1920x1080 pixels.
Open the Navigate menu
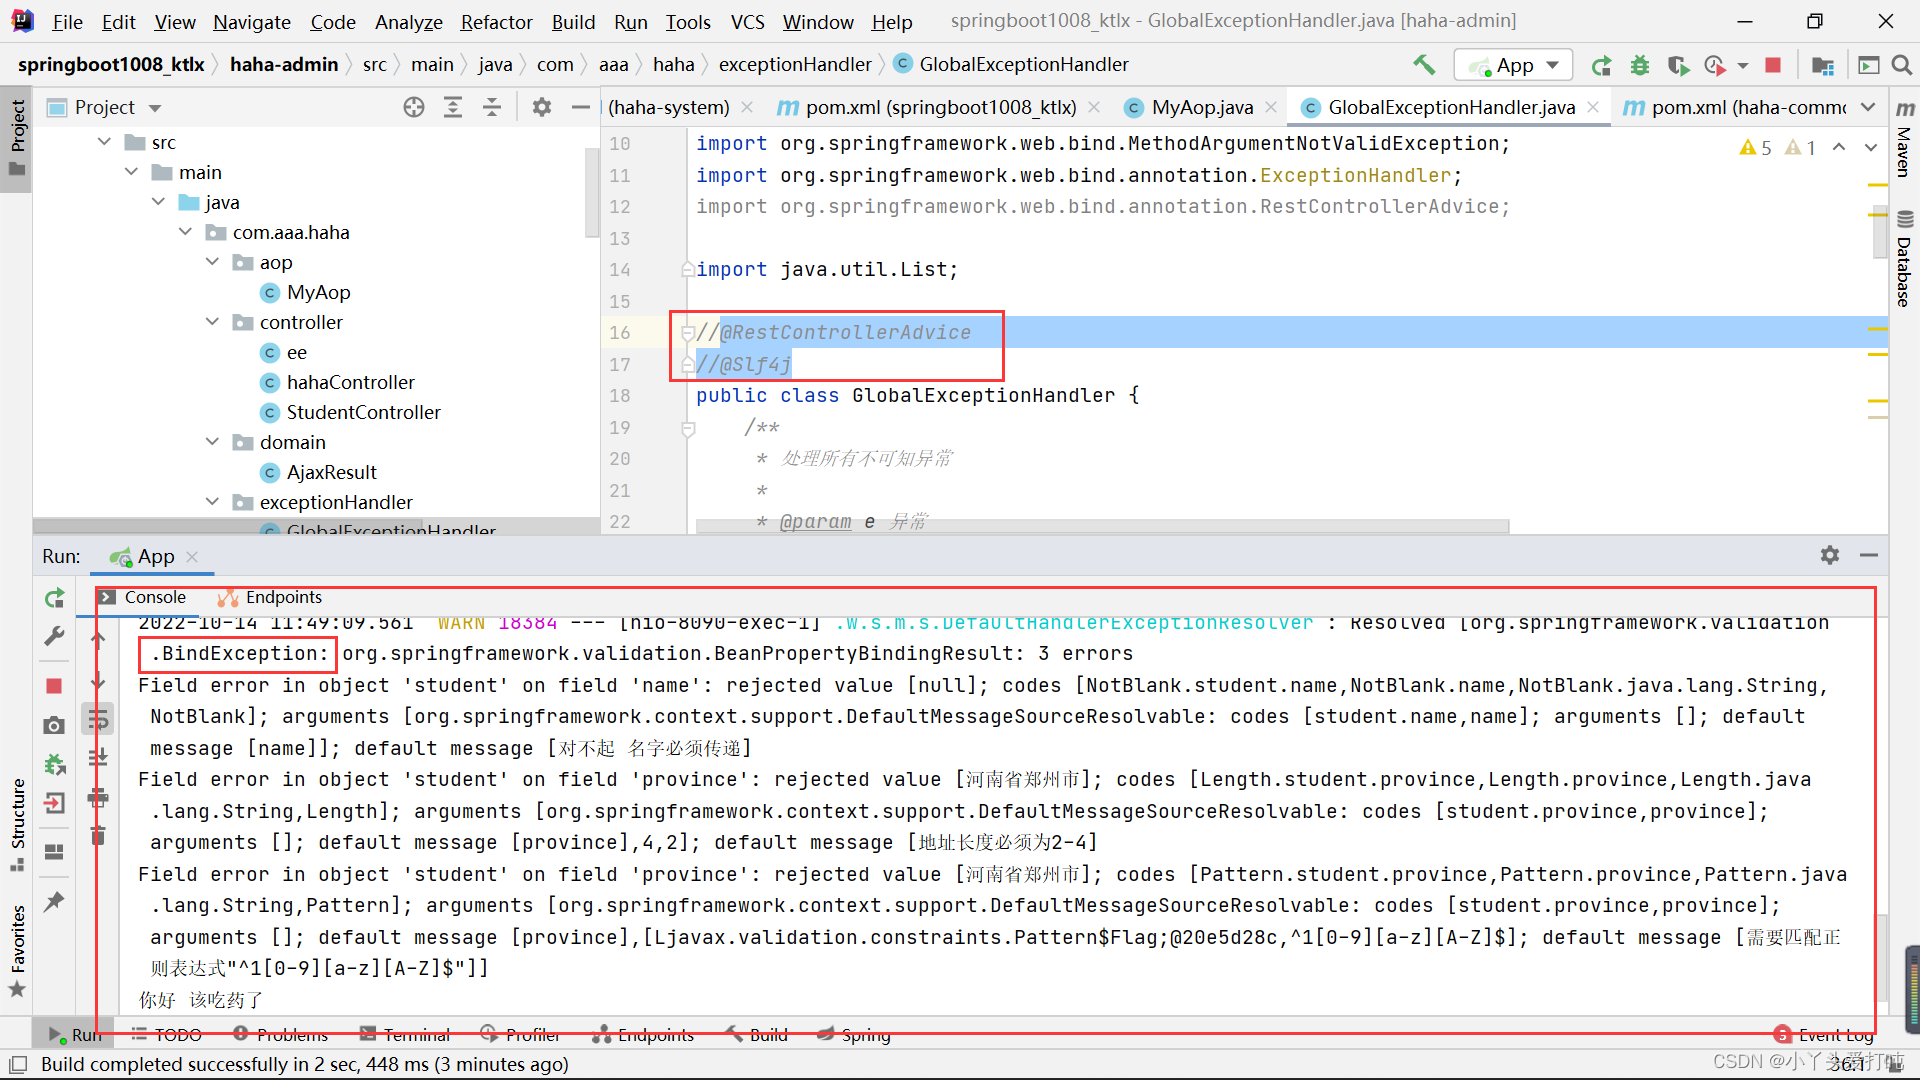(x=251, y=22)
